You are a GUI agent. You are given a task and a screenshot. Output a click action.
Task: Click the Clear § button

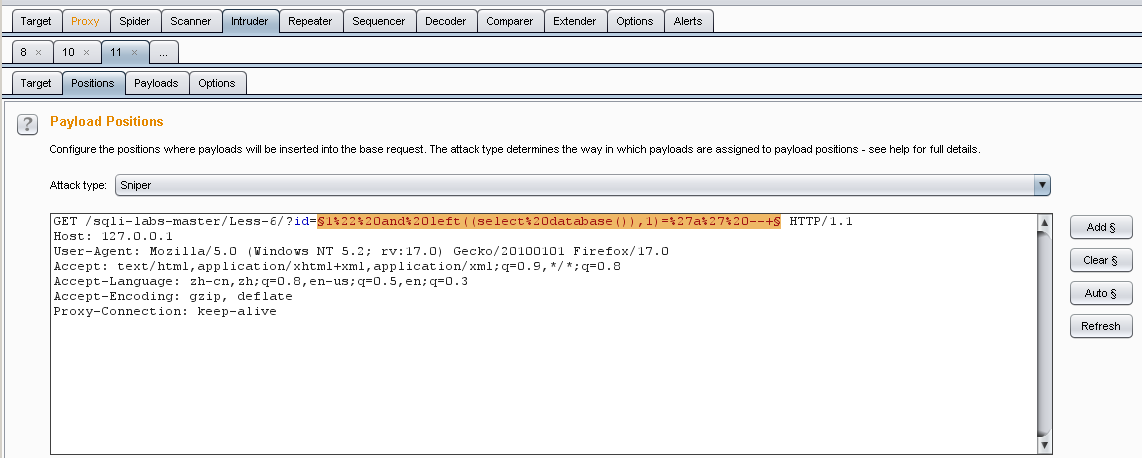pyautogui.click(x=1101, y=260)
